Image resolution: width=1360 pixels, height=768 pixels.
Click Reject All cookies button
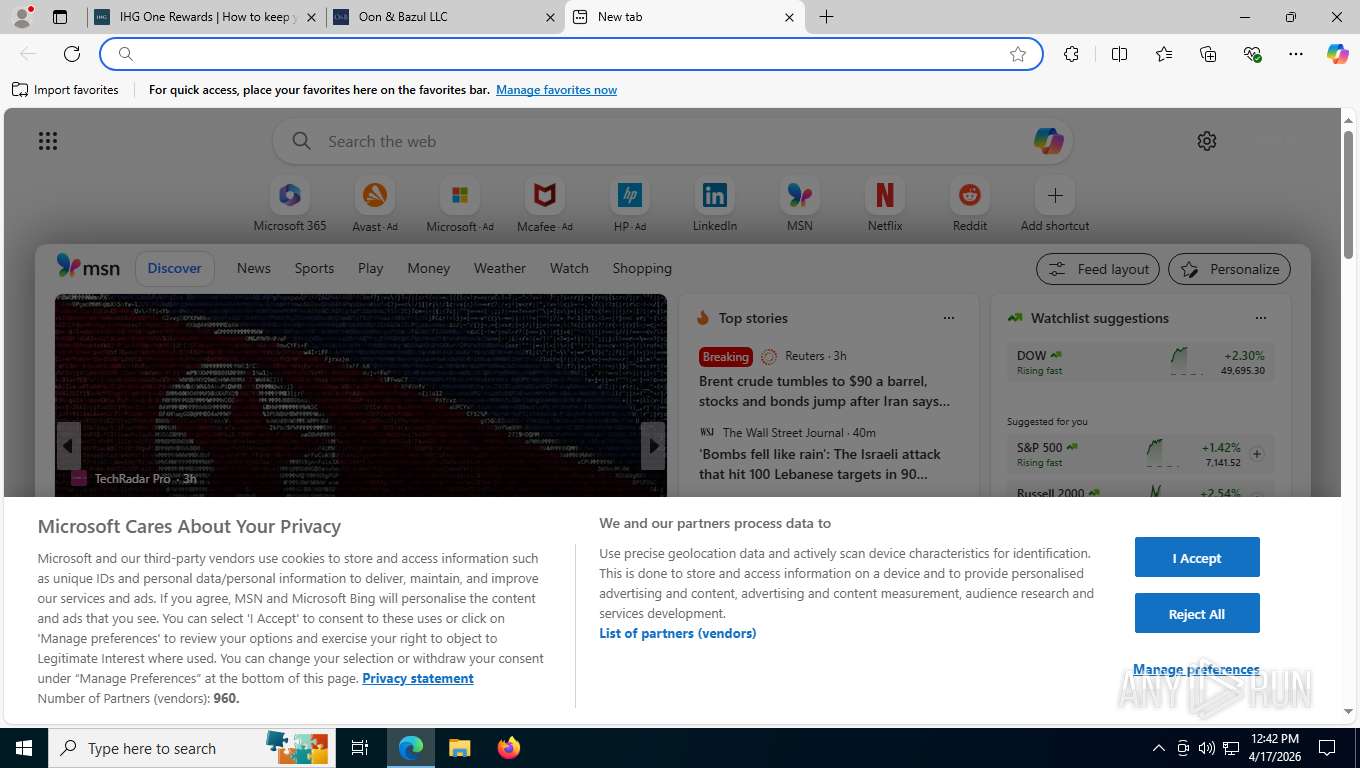[x=1197, y=613]
